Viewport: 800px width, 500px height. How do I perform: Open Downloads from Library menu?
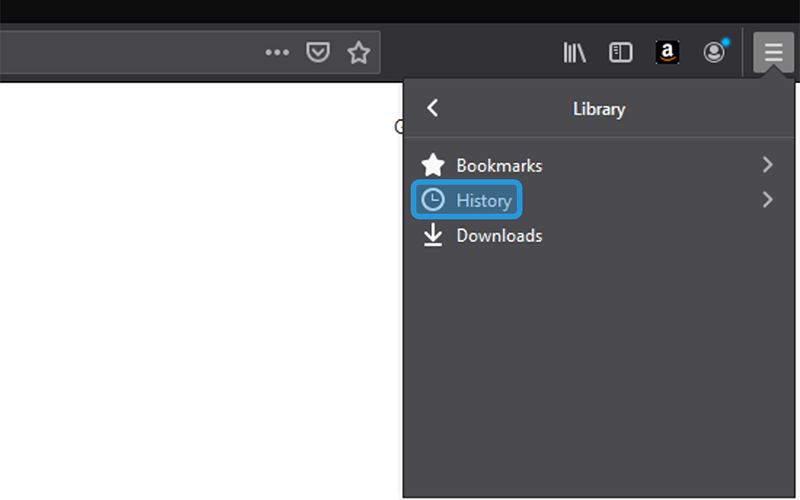point(598,235)
